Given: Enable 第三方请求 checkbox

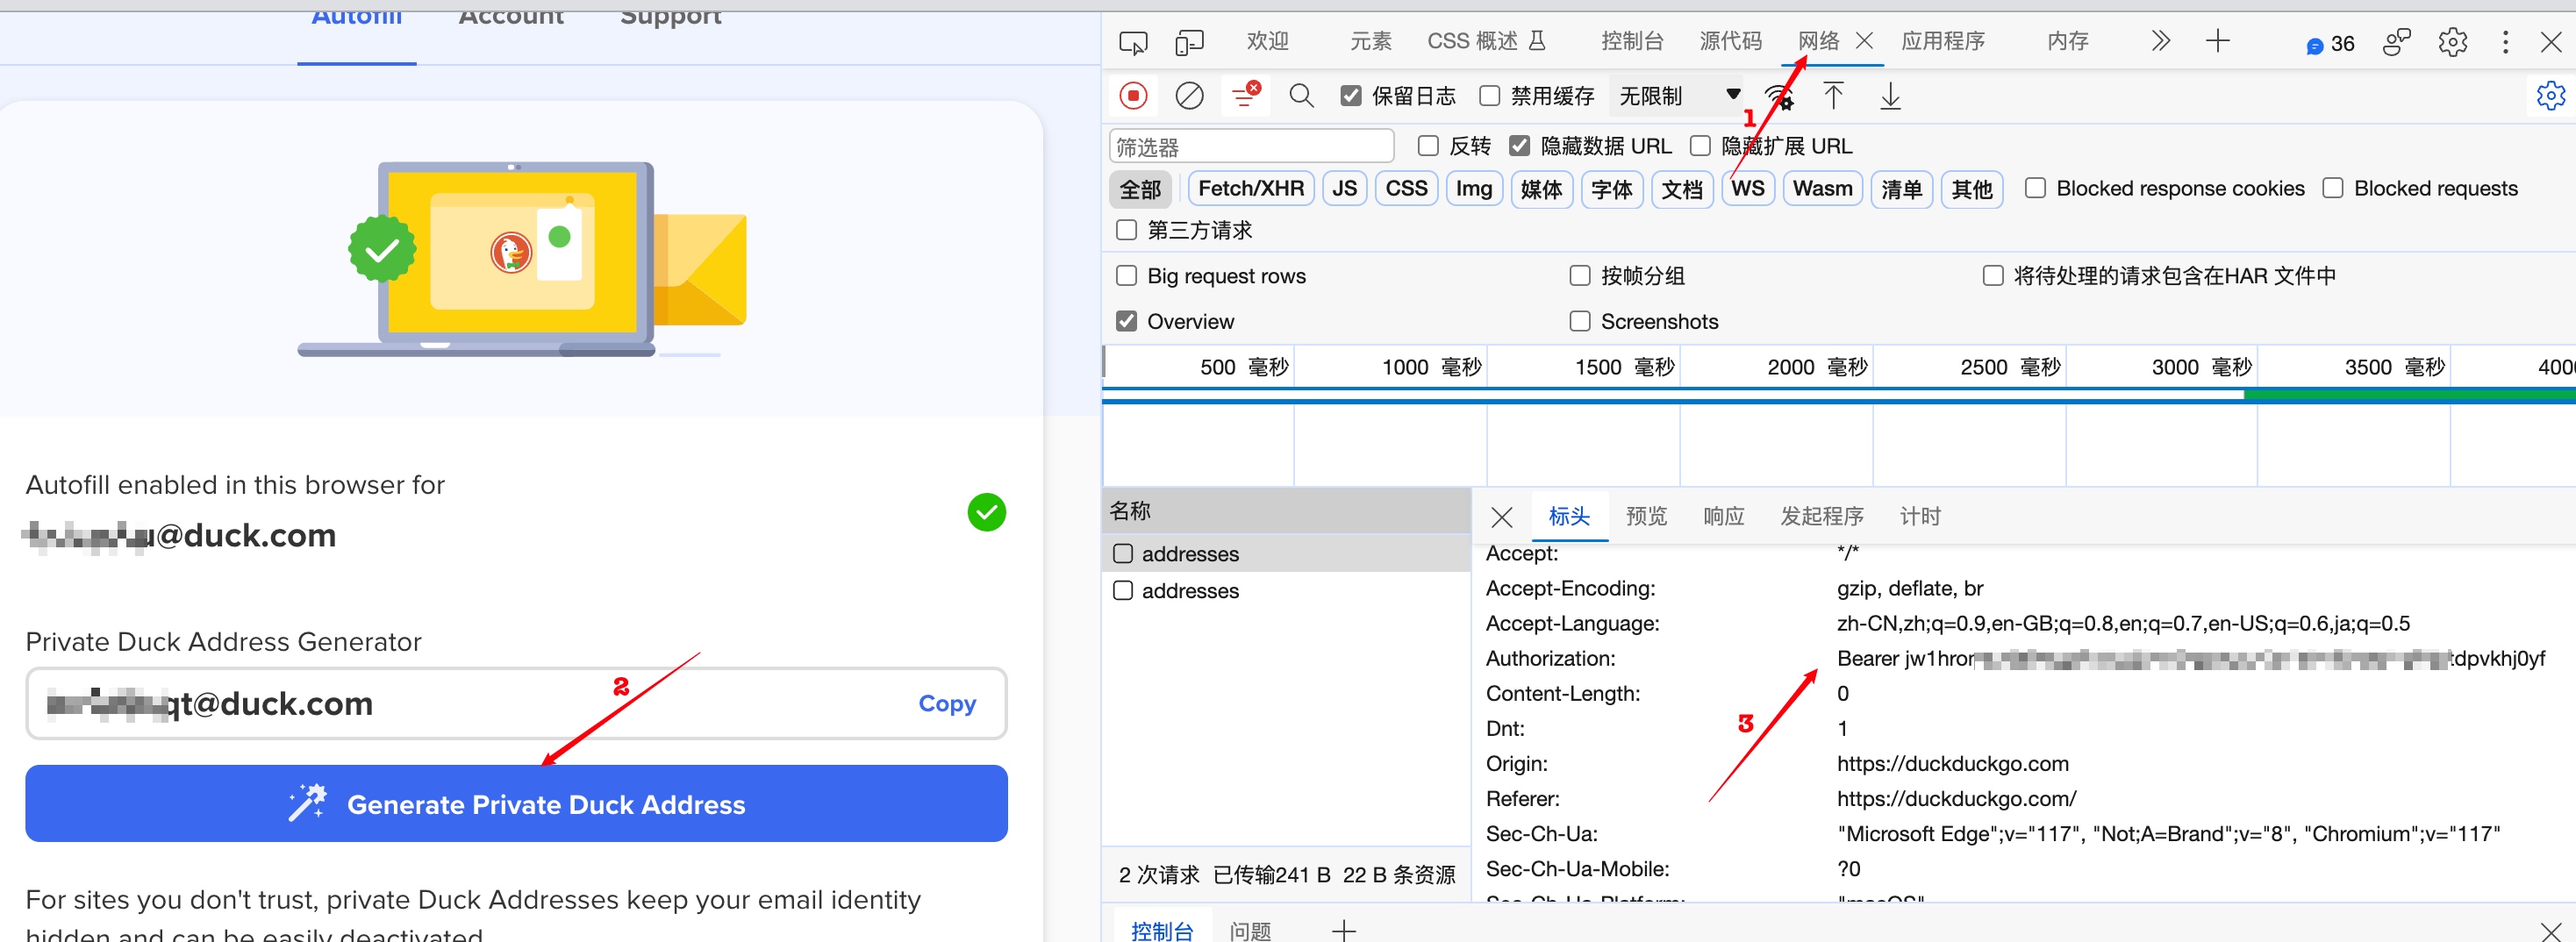Looking at the screenshot, I should (x=1126, y=230).
